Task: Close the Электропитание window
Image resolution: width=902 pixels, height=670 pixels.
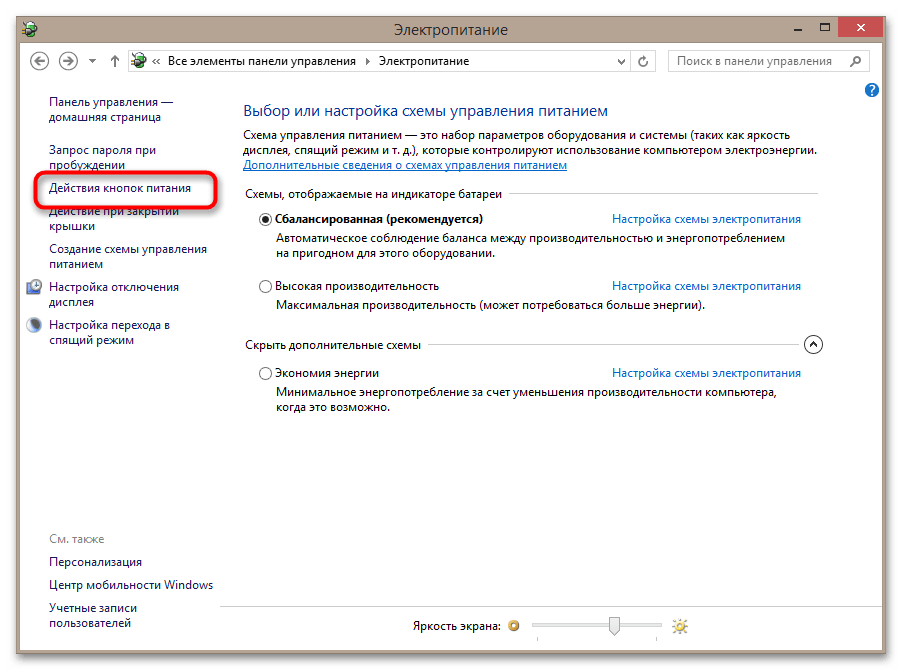Action: pyautogui.click(x=861, y=28)
